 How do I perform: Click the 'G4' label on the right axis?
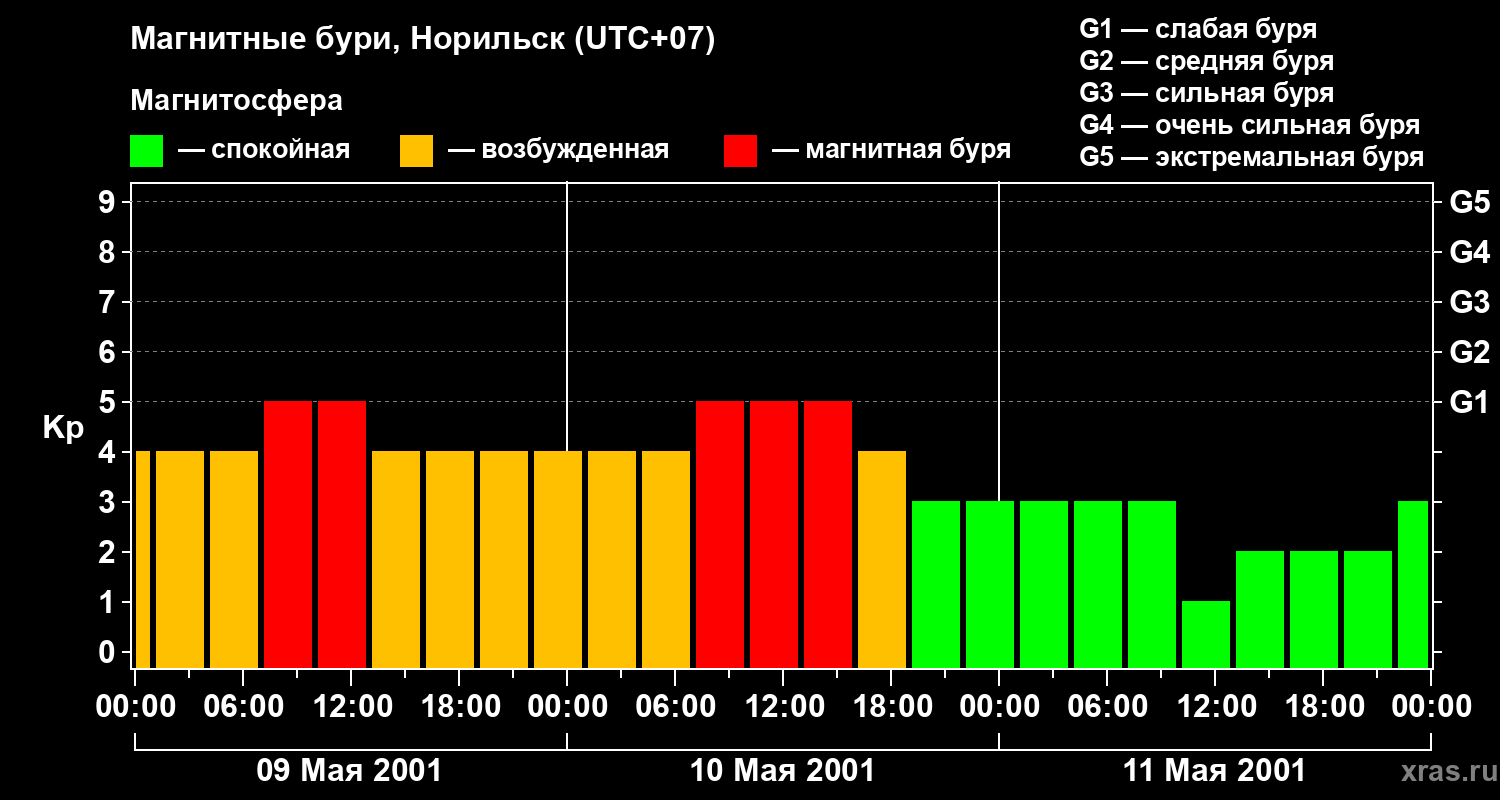(1469, 252)
